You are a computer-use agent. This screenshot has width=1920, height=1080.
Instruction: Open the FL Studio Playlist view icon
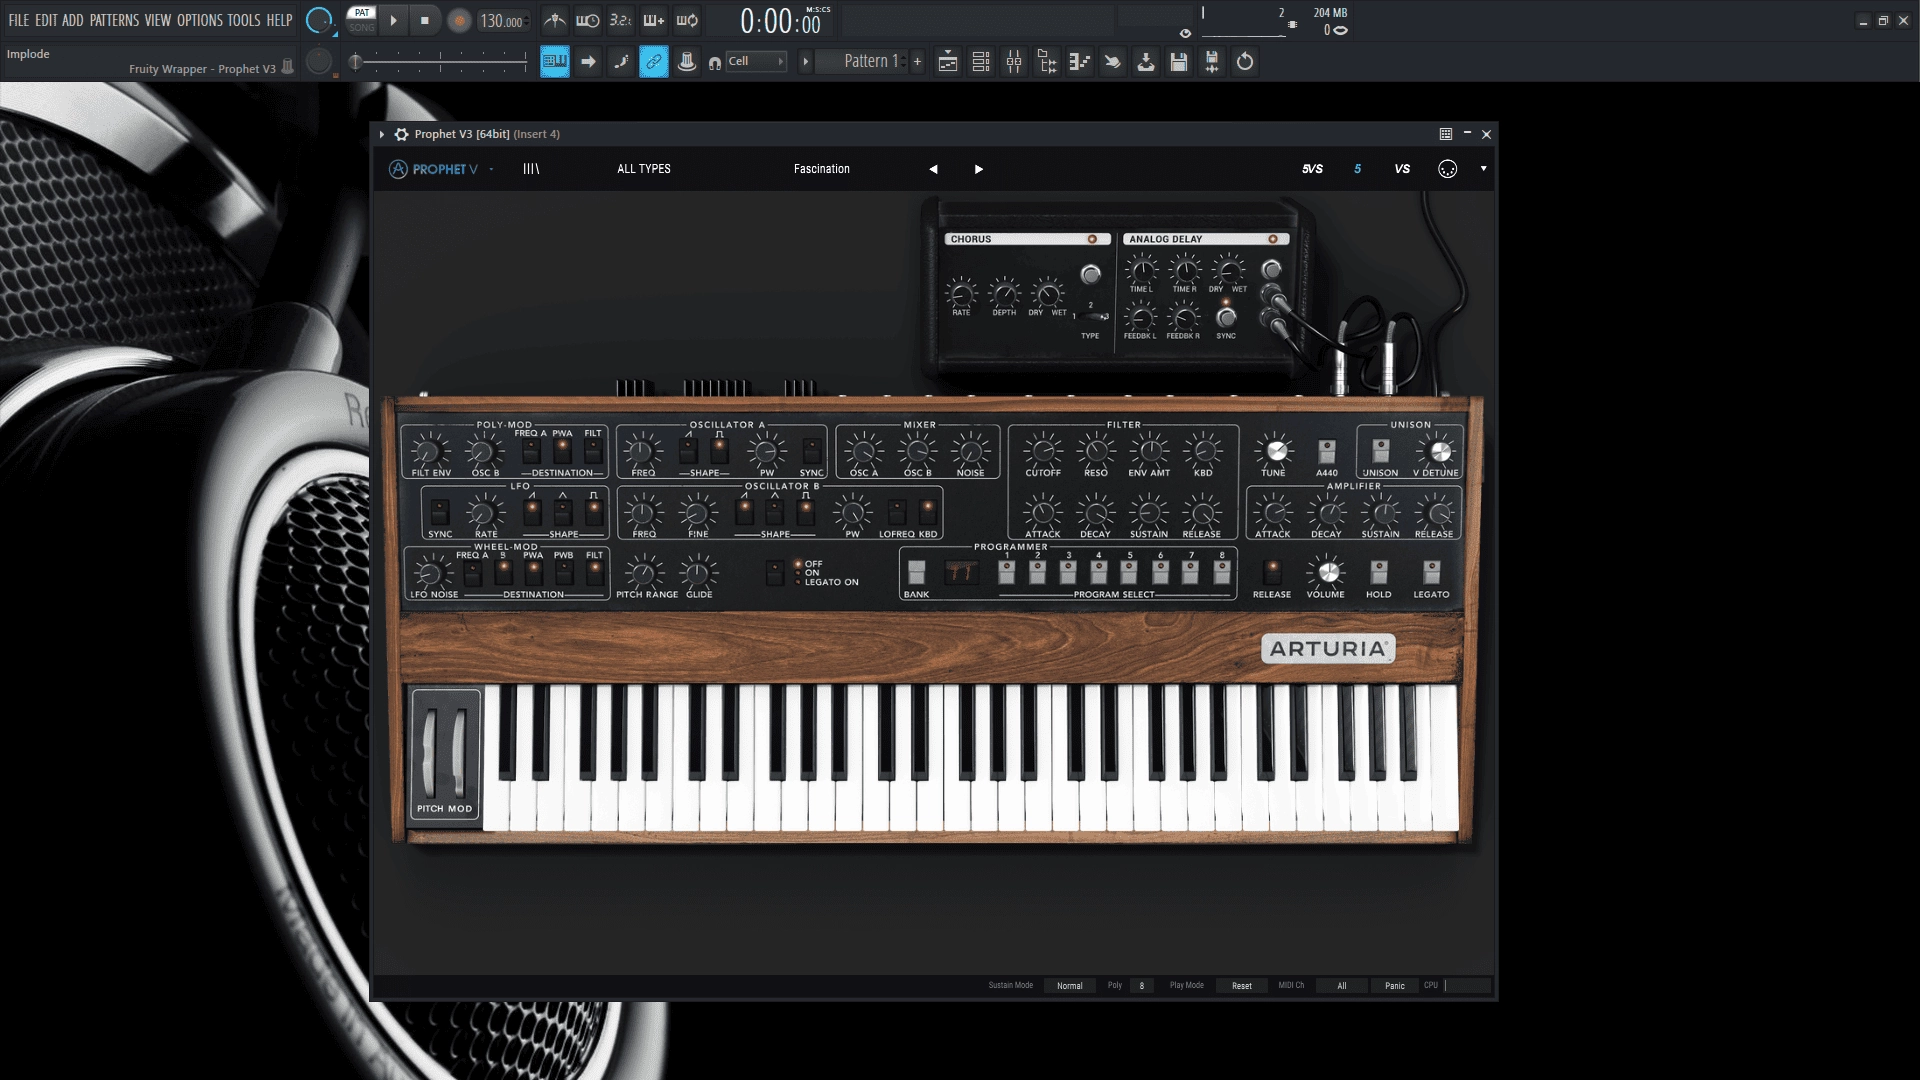click(948, 62)
